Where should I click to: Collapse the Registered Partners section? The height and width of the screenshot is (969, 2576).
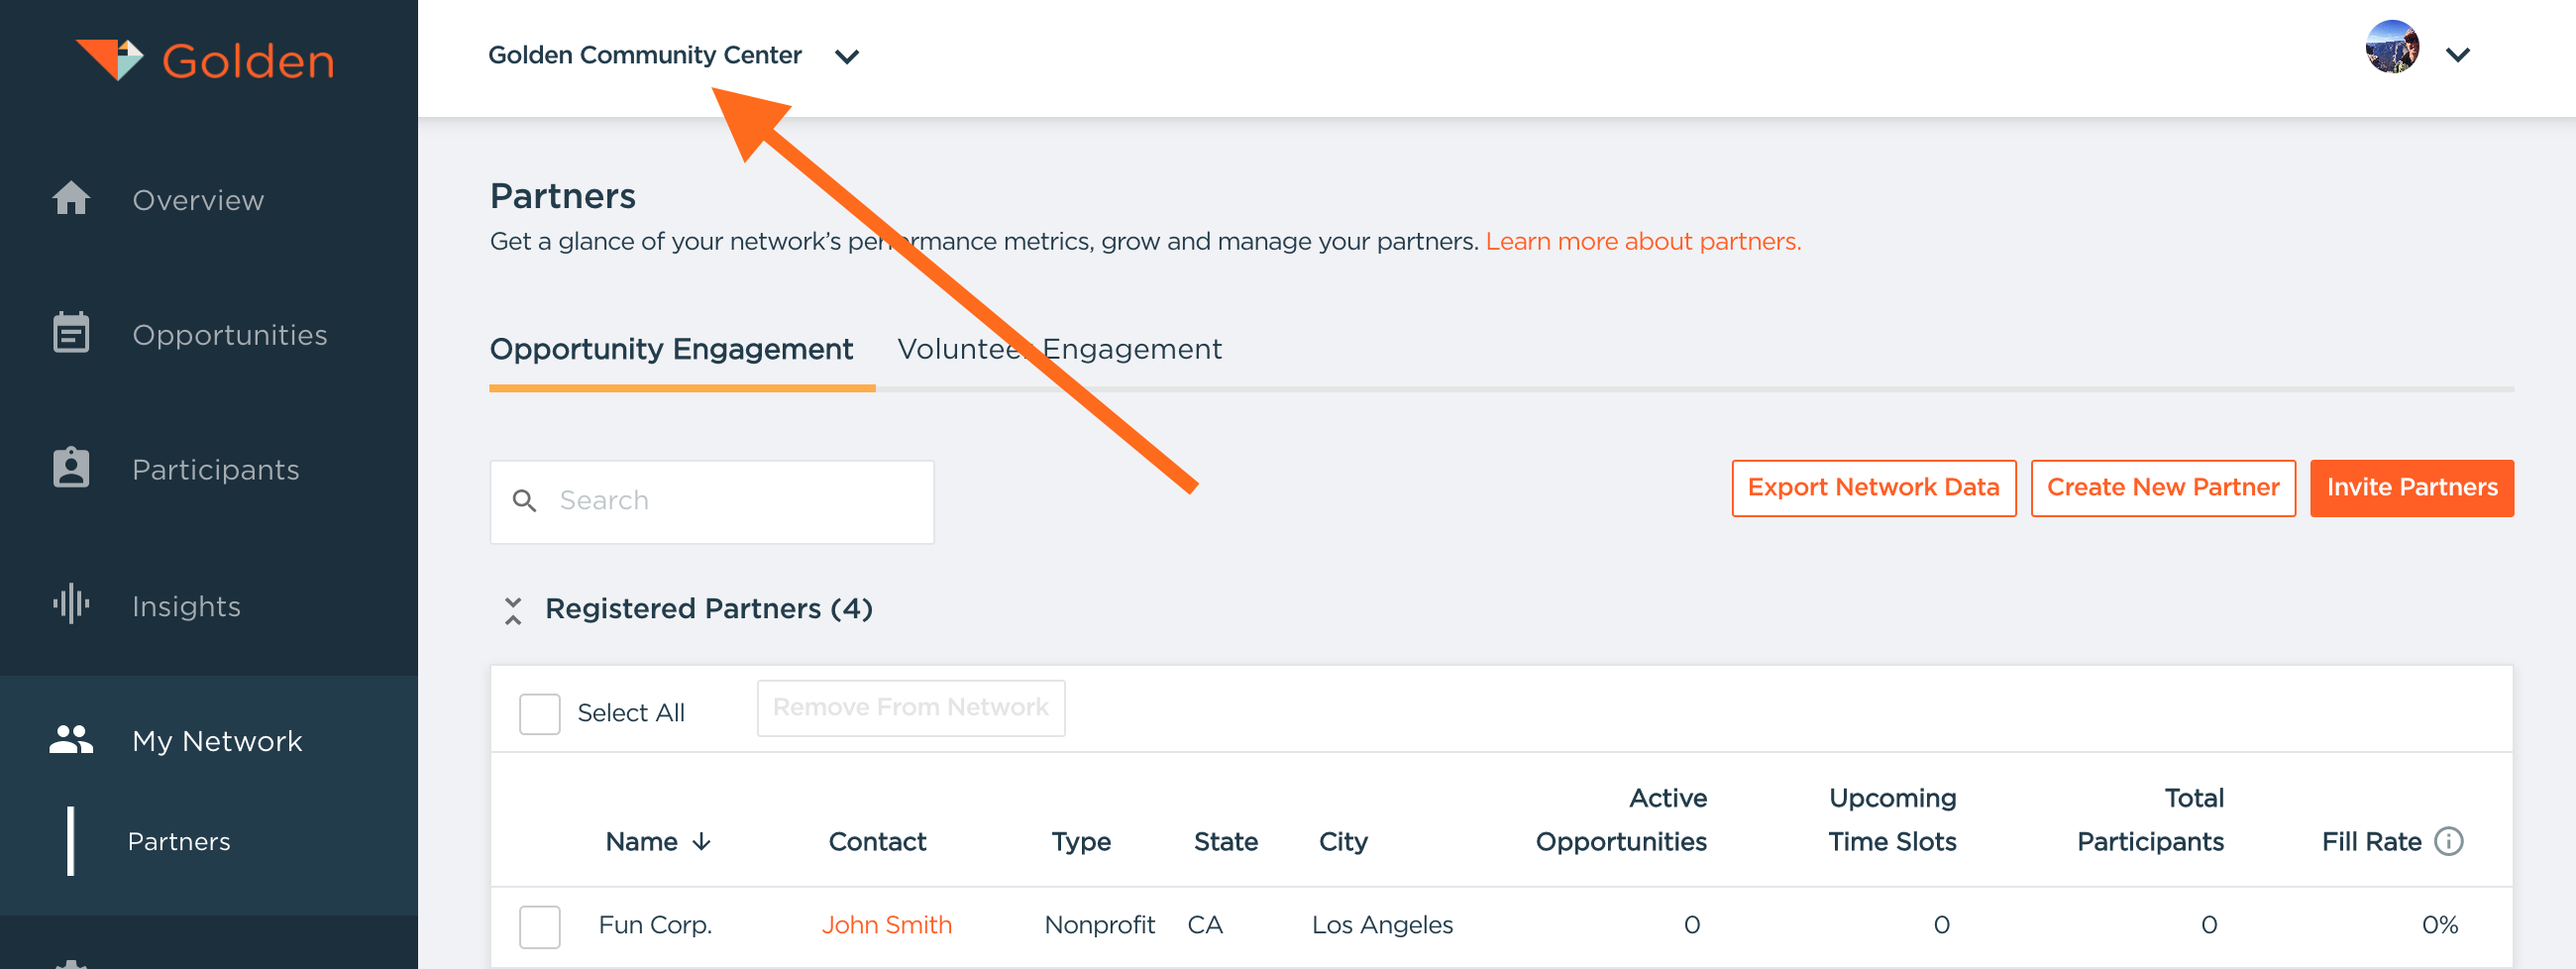(x=513, y=610)
